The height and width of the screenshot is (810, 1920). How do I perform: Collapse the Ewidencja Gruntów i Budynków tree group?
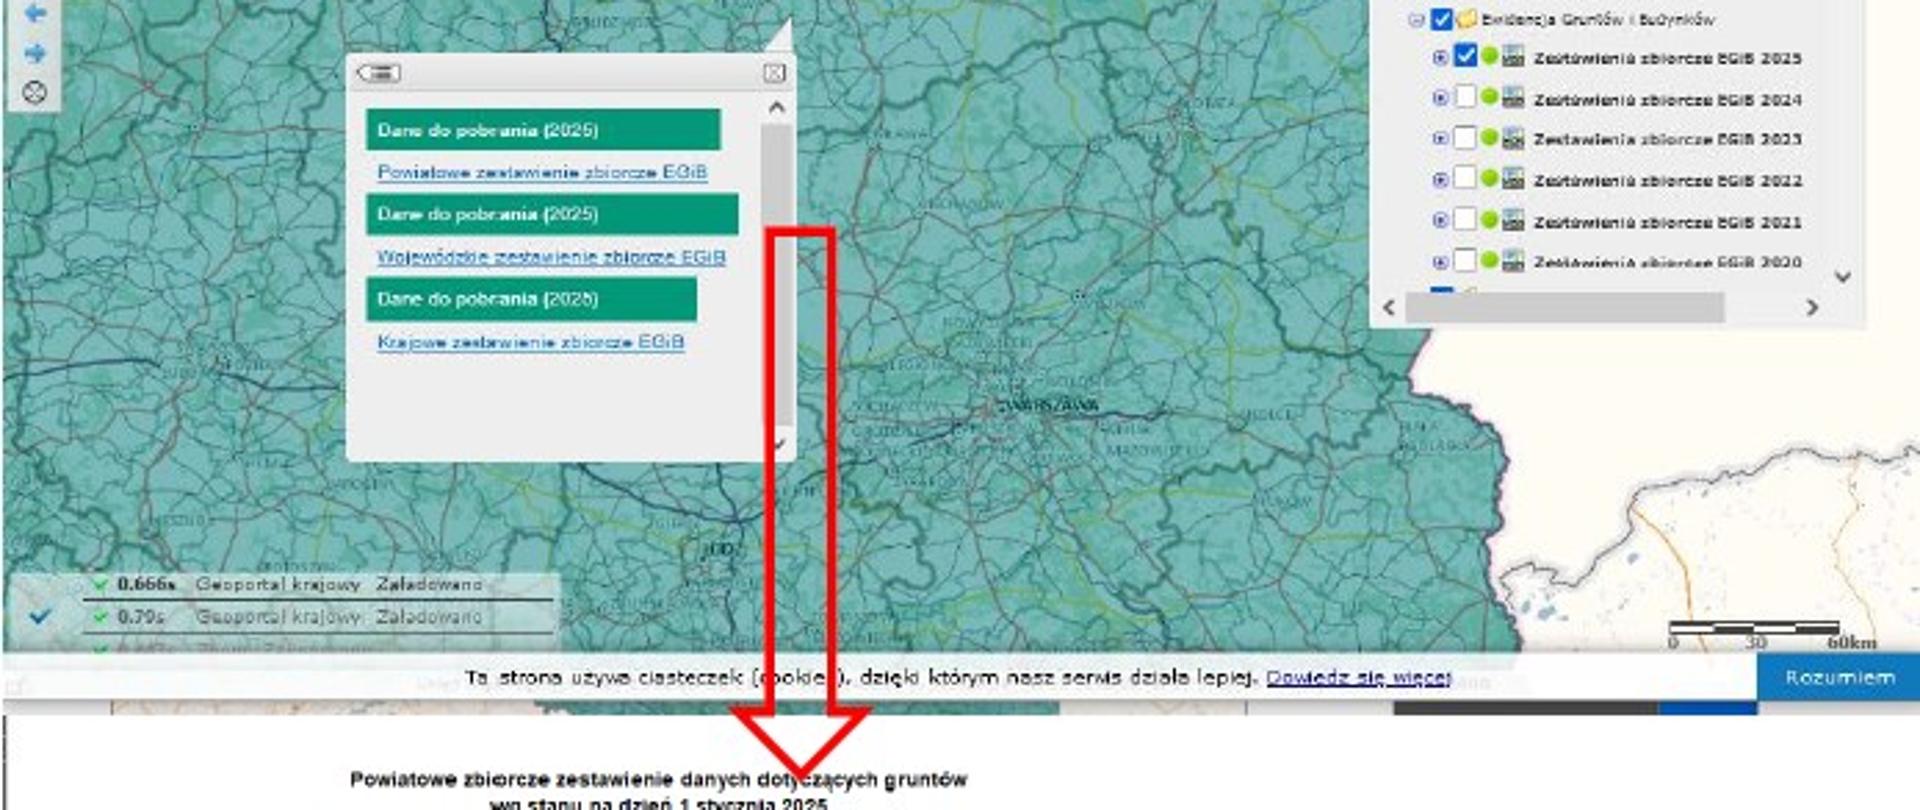point(1416,19)
